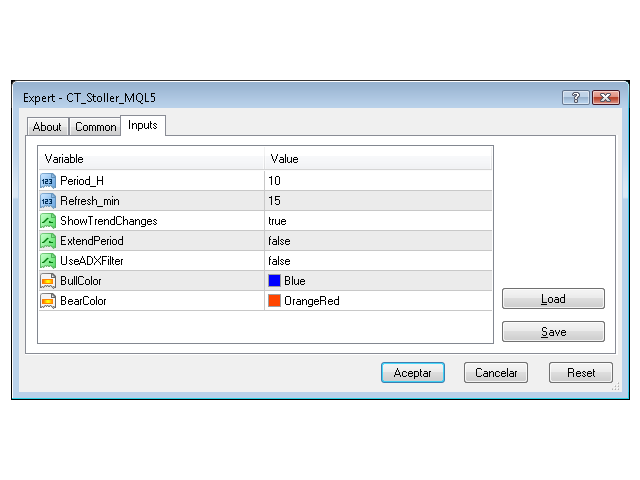Change UseADXFilter value false

pos(378,261)
